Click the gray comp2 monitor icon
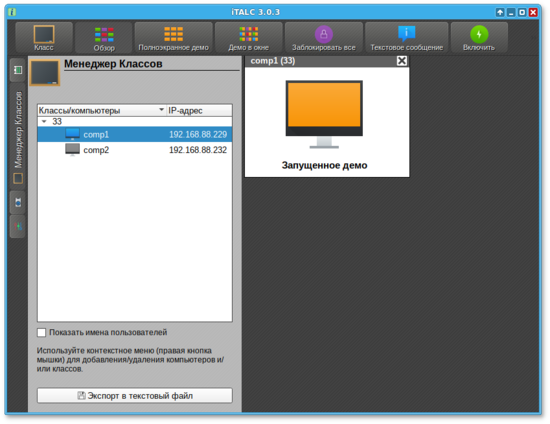The width and height of the screenshot is (550, 424). point(73,150)
